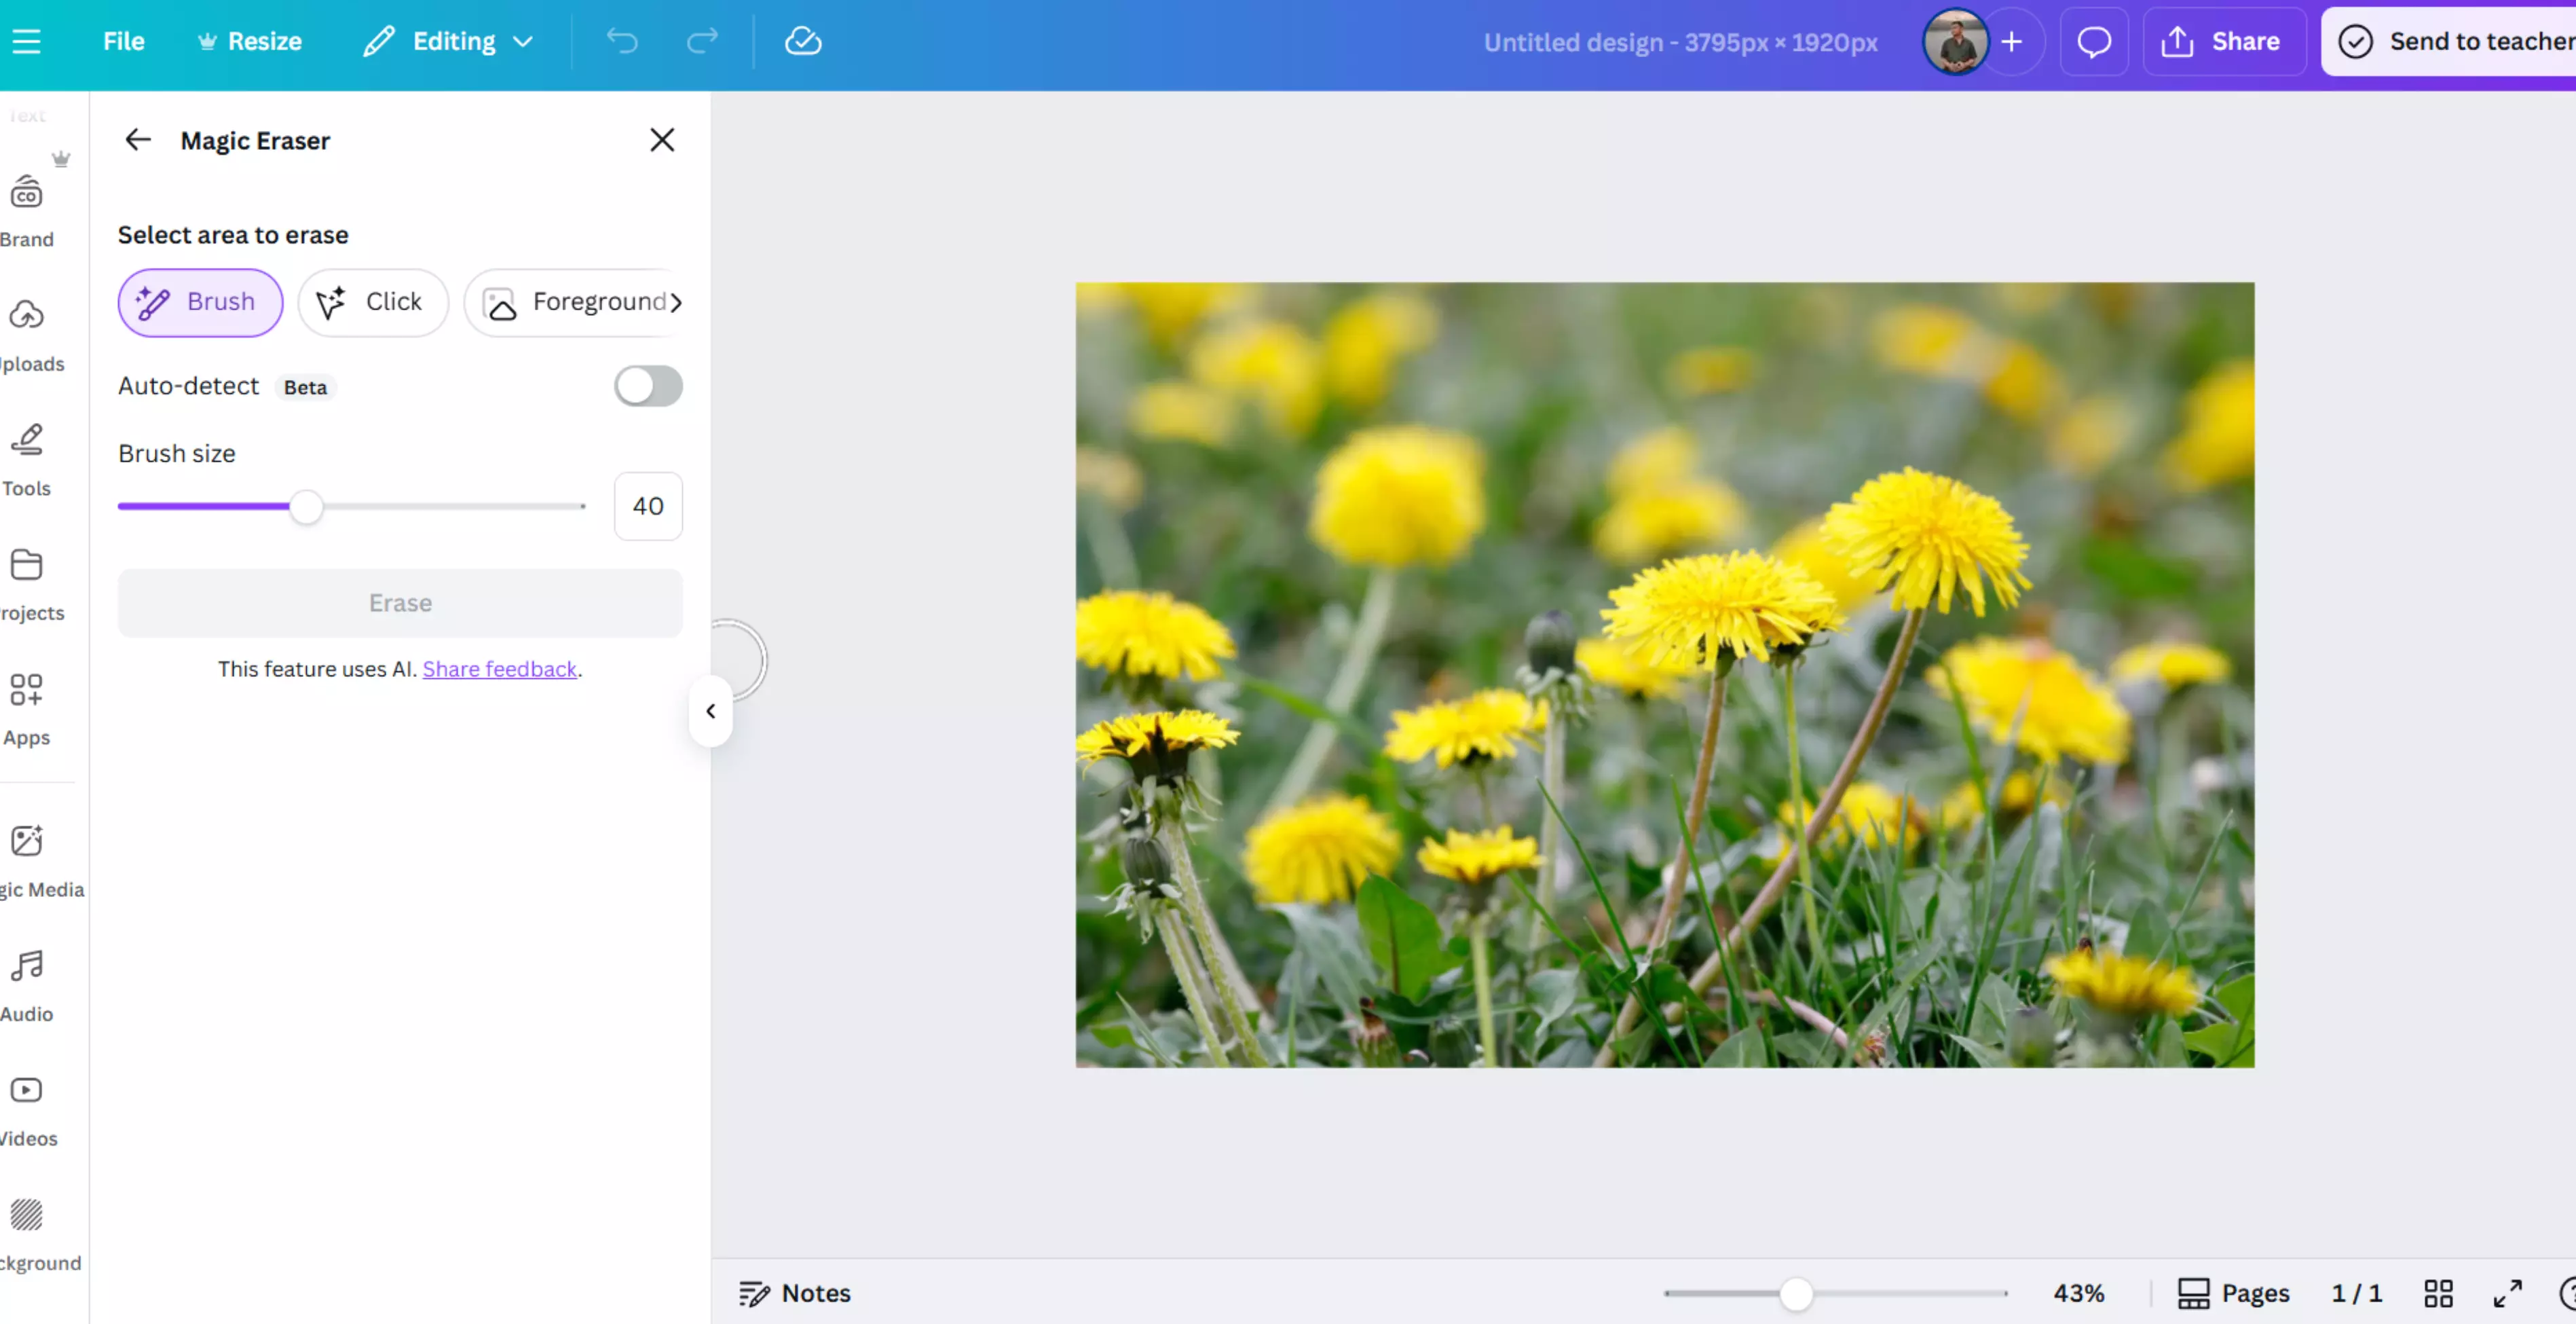The height and width of the screenshot is (1324, 2576).
Task: Open the grid view icon
Action: coord(2438,1293)
